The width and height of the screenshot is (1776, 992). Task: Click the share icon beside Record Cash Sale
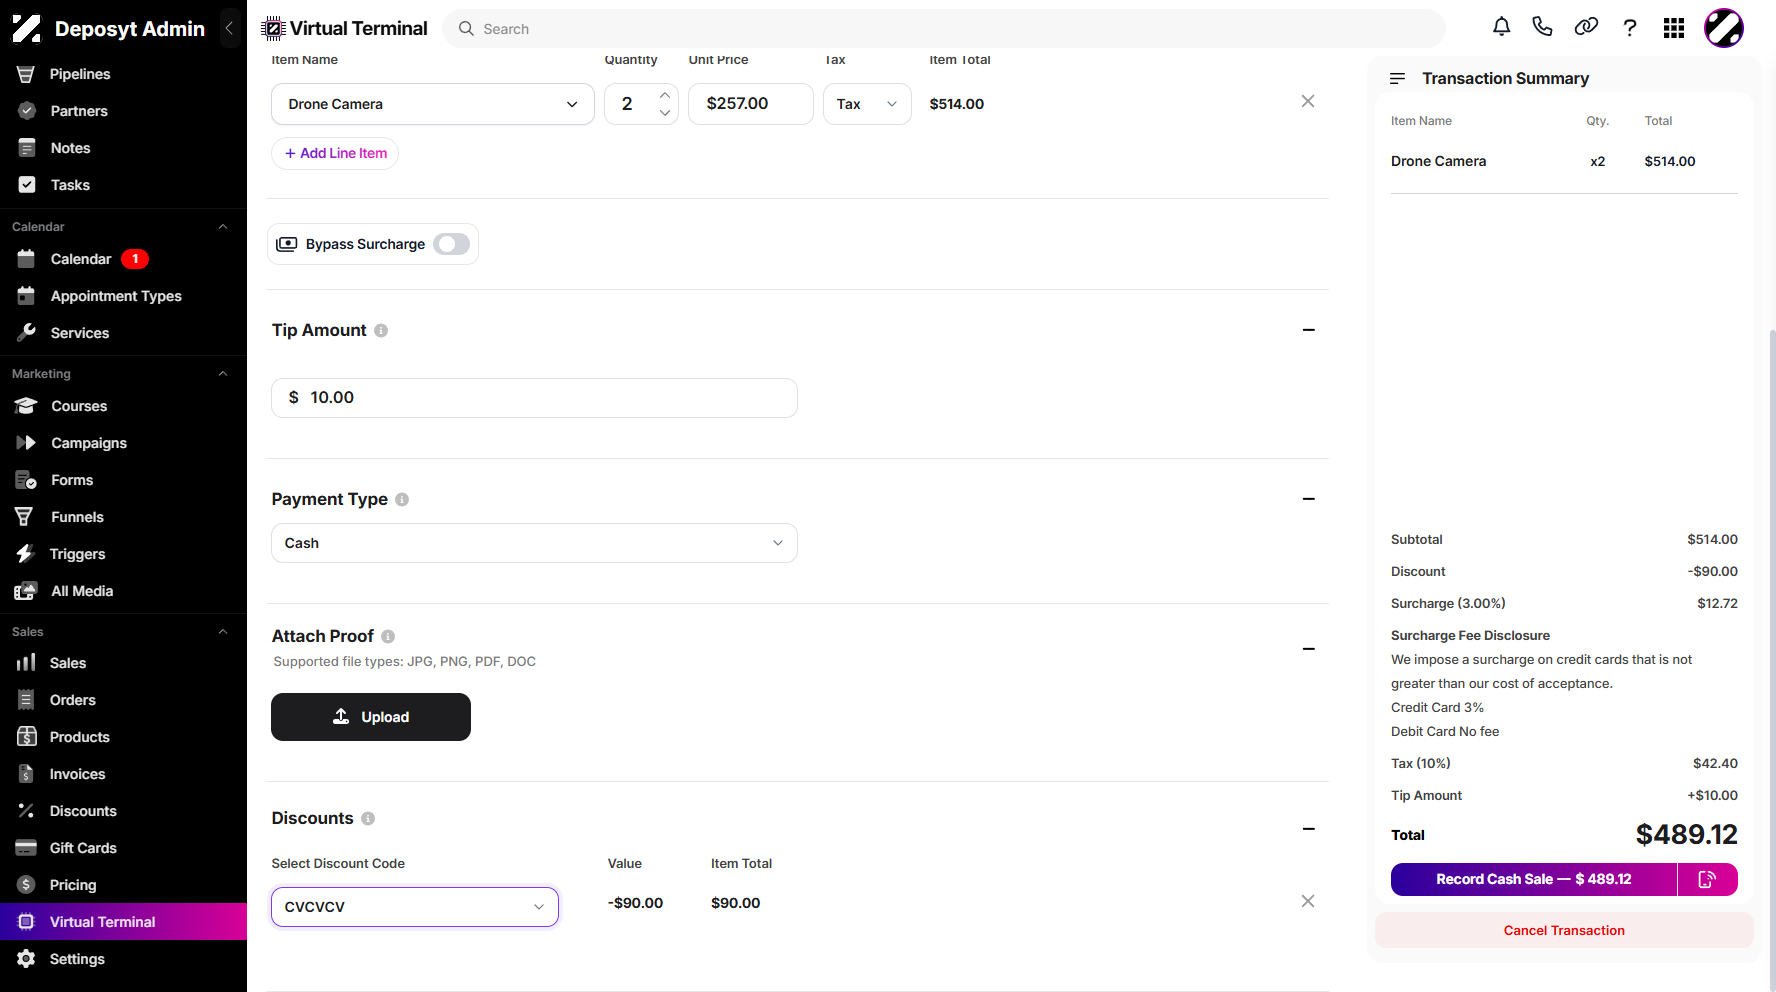(1707, 879)
